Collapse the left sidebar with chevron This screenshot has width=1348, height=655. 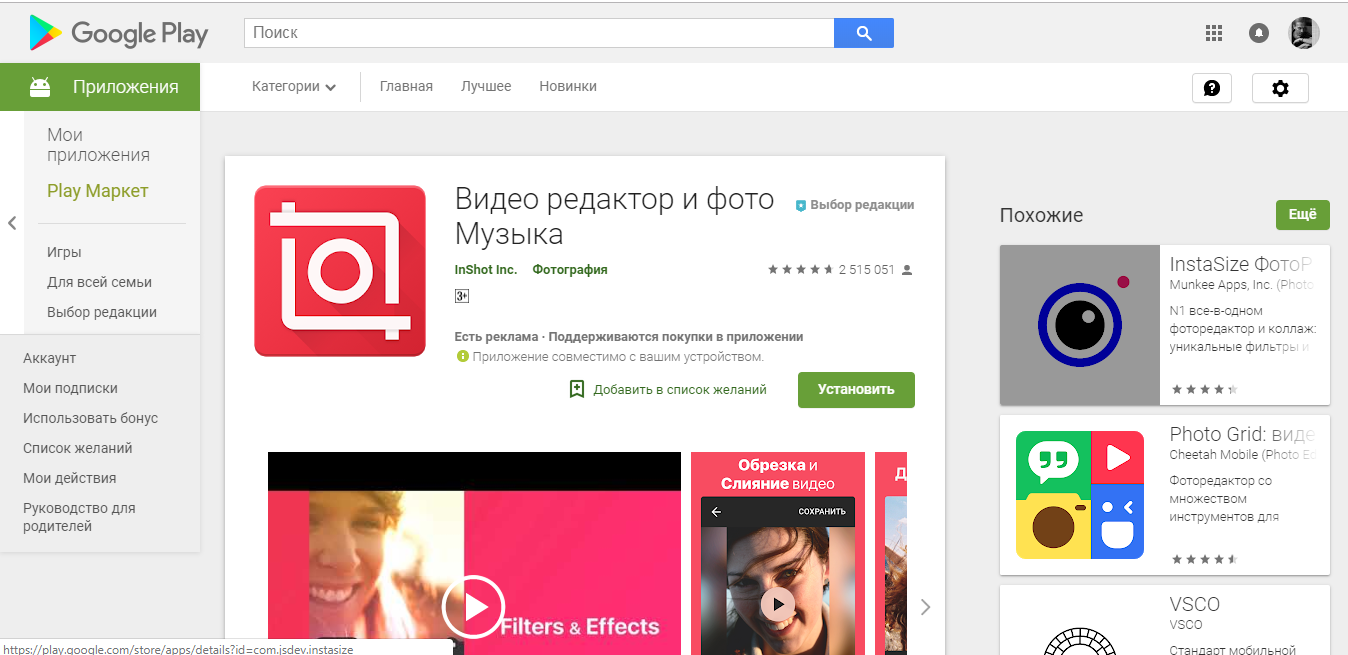[x=12, y=223]
